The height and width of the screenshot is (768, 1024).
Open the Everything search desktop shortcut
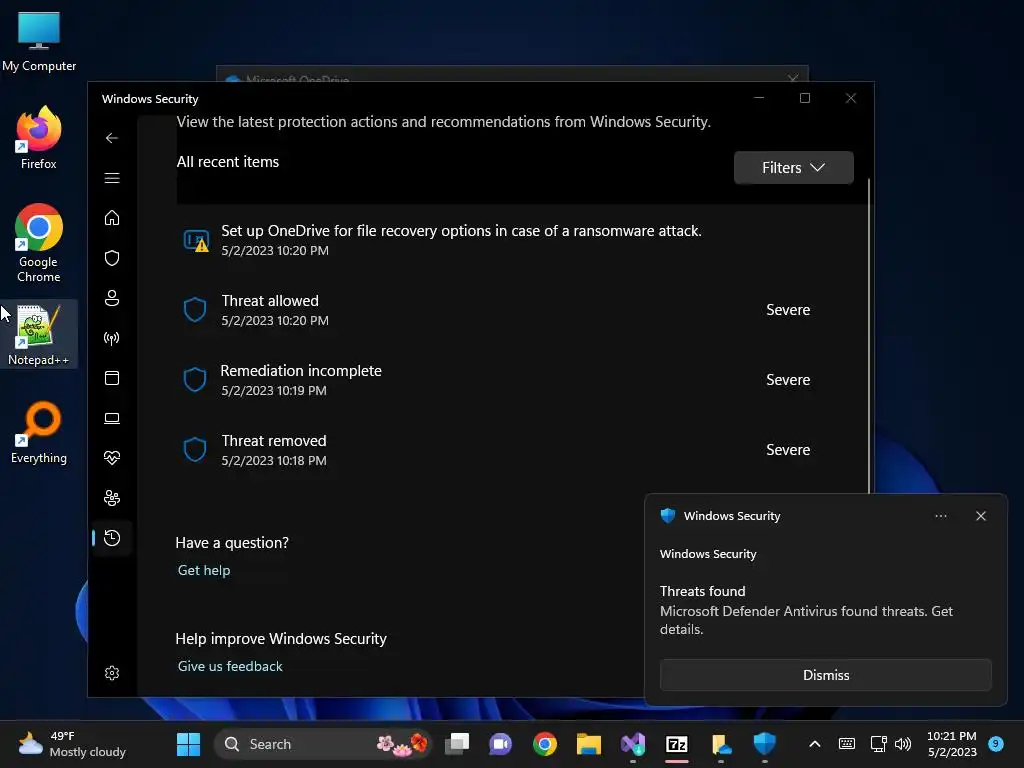click(x=39, y=432)
